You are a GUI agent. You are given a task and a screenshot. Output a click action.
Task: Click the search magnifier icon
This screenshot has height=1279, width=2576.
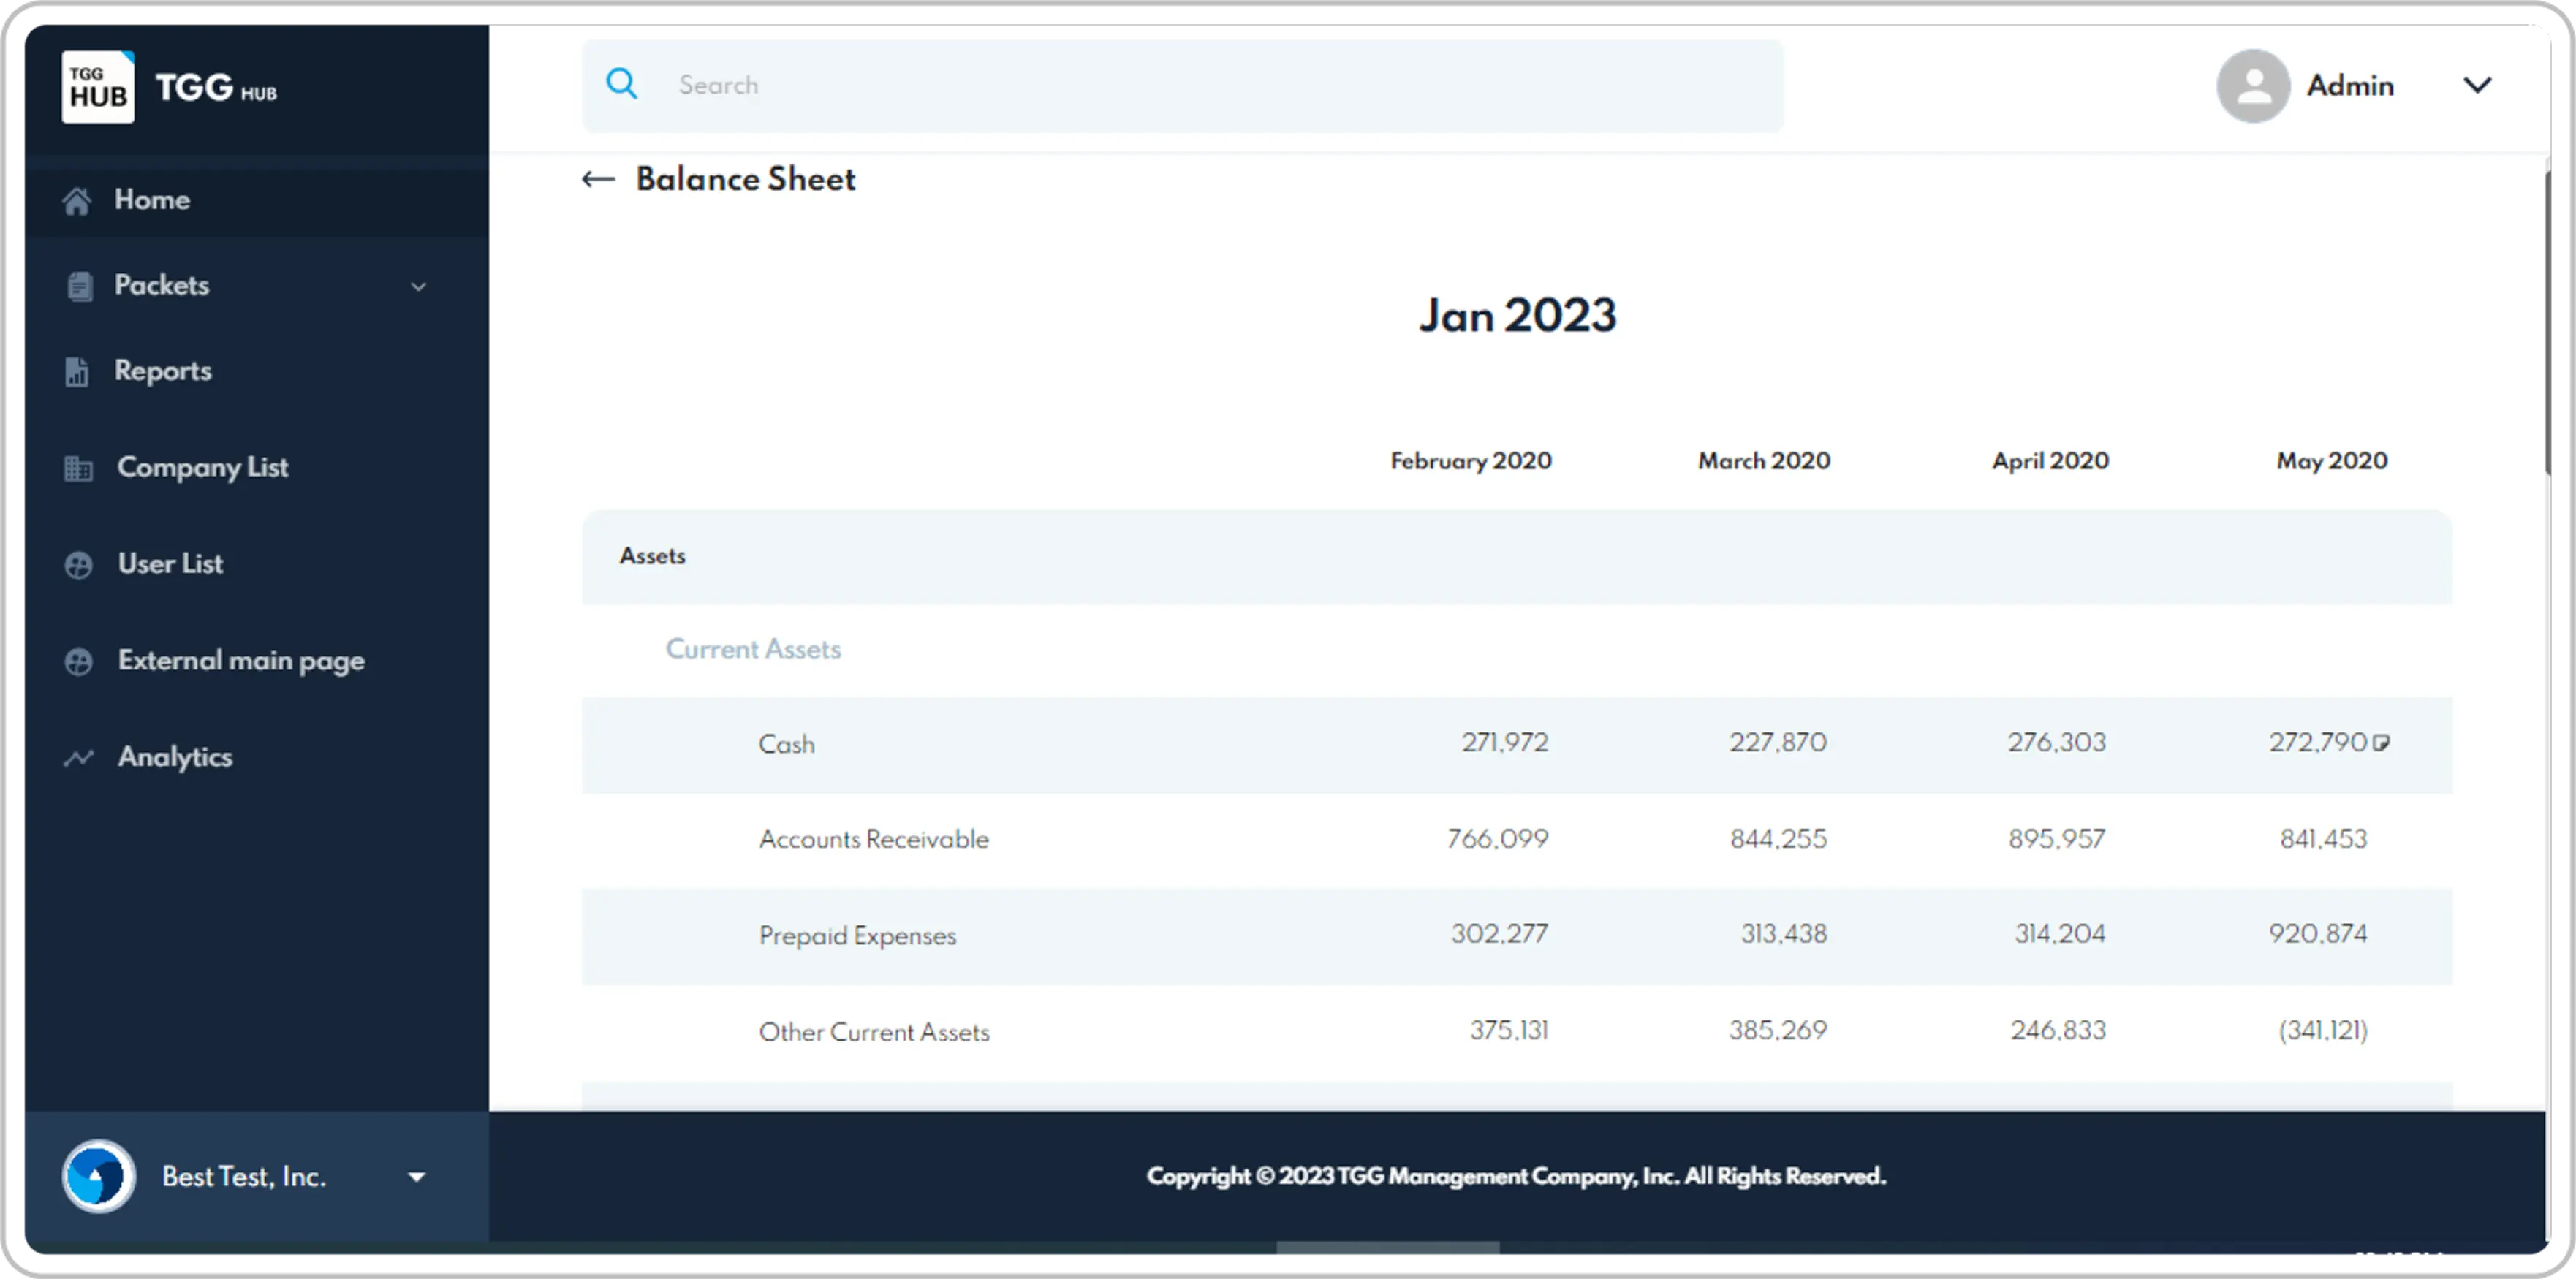(x=622, y=85)
